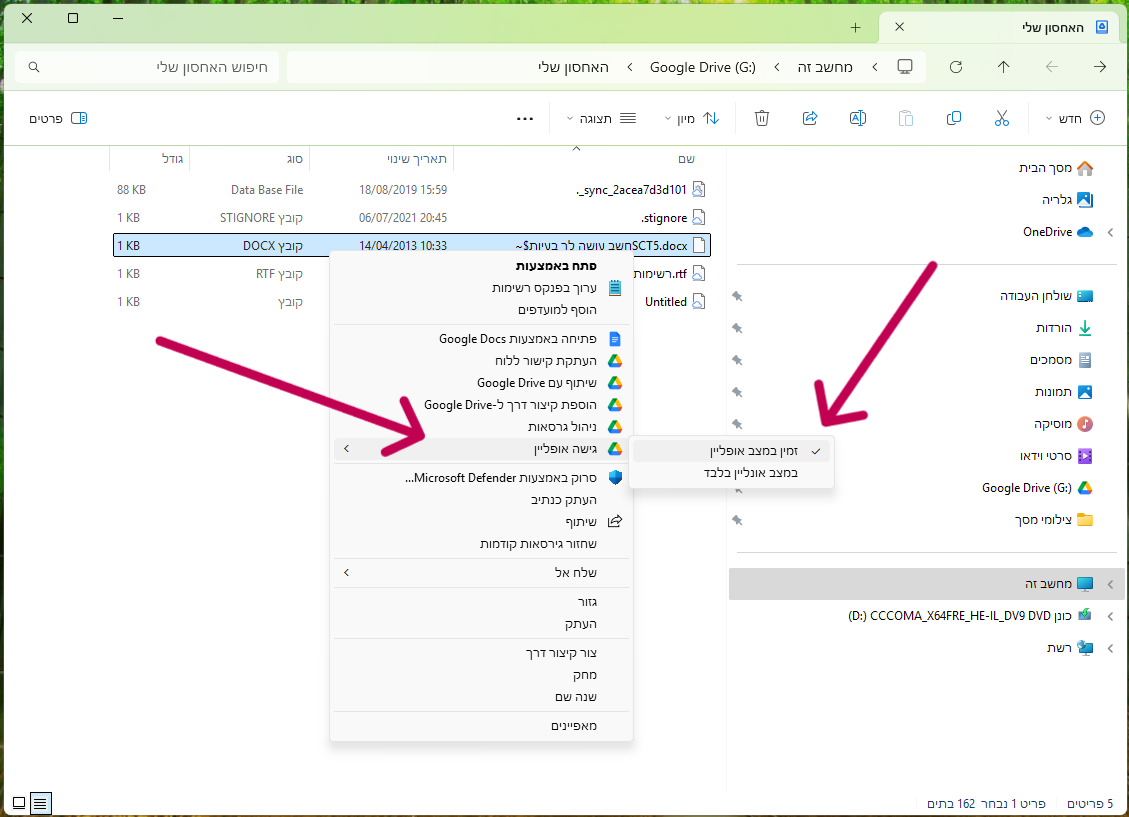The height and width of the screenshot is (817, 1129).
Task: Click the מחשב זה breadcrumb
Action: (x=825, y=67)
